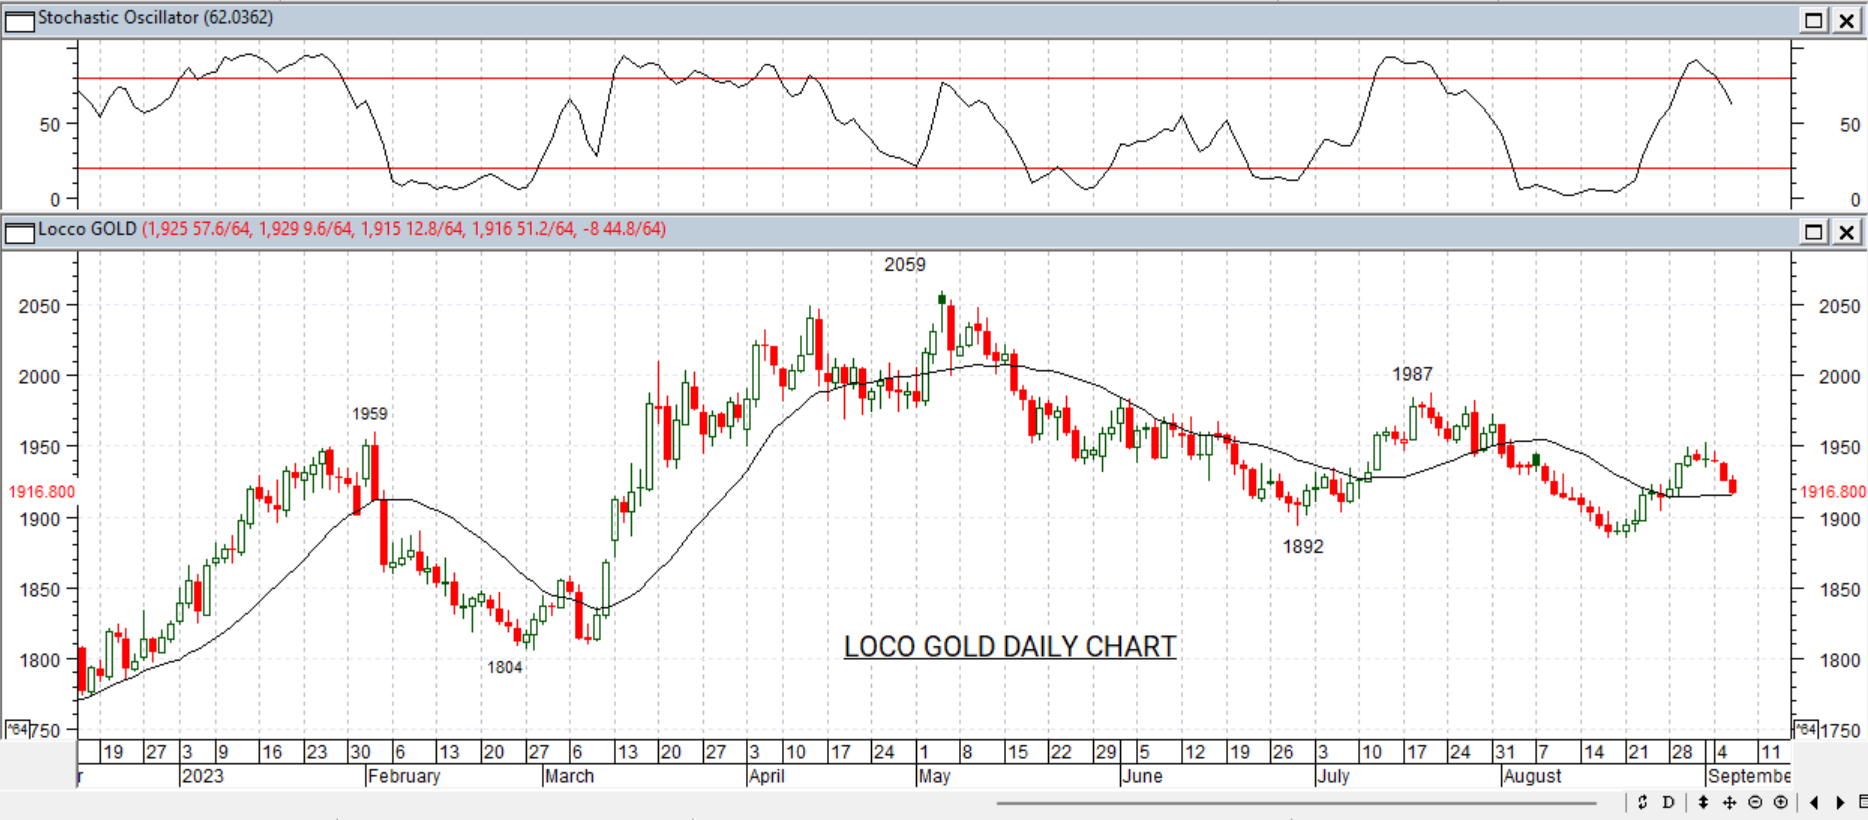Click the 'D' daily periodicity button
Viewport: 1868px width, 820px height.
click(1668, 802)
